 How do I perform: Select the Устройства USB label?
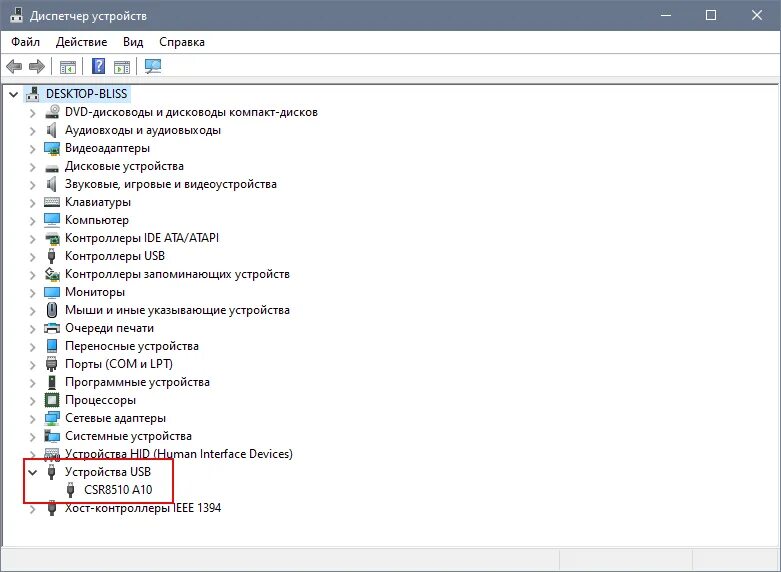[x=108, y=471]
